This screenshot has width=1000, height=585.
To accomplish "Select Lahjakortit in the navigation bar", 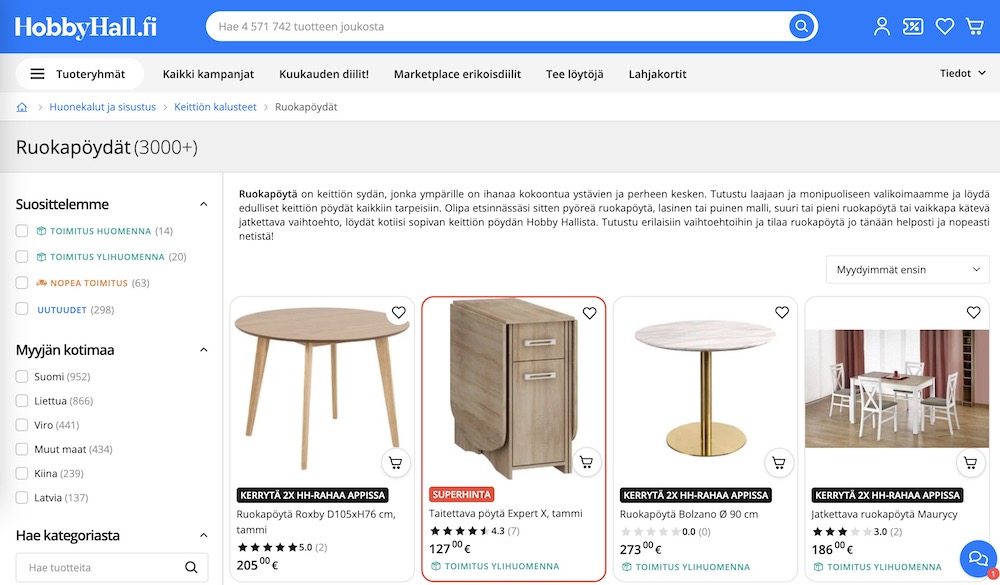I will [x=657, y=73].
